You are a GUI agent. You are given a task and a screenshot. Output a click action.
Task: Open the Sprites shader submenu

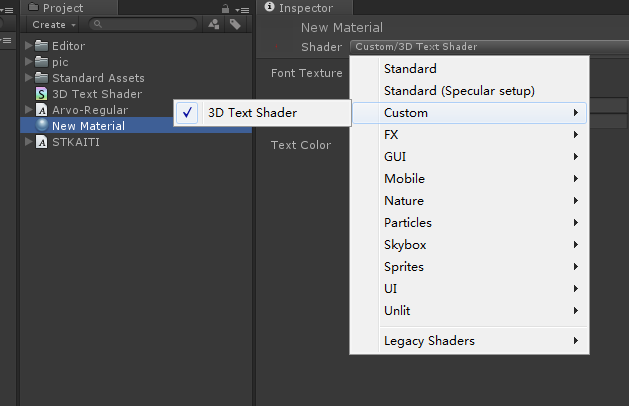[469, 267]
